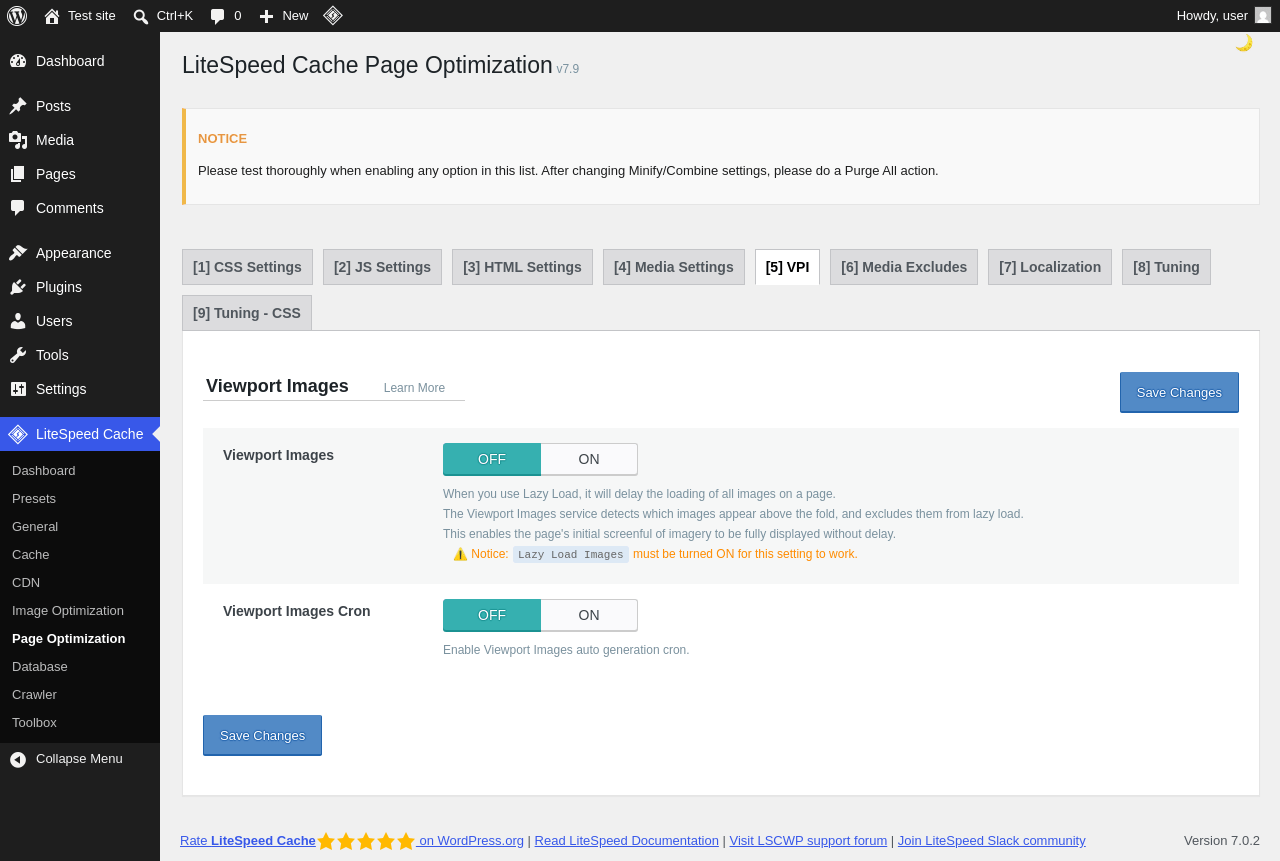Open the Test site home icon
Image resolution: width=1280 pixels, height=861 pixels.
click(52, 16)
